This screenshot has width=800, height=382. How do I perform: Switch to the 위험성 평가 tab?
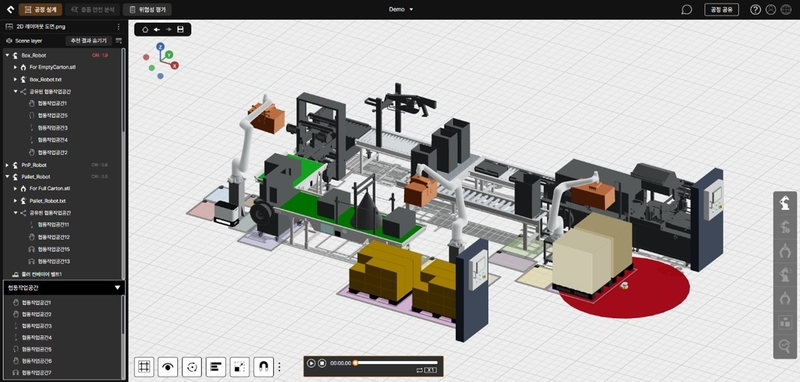pyautogui.click(x=147, y=10)
